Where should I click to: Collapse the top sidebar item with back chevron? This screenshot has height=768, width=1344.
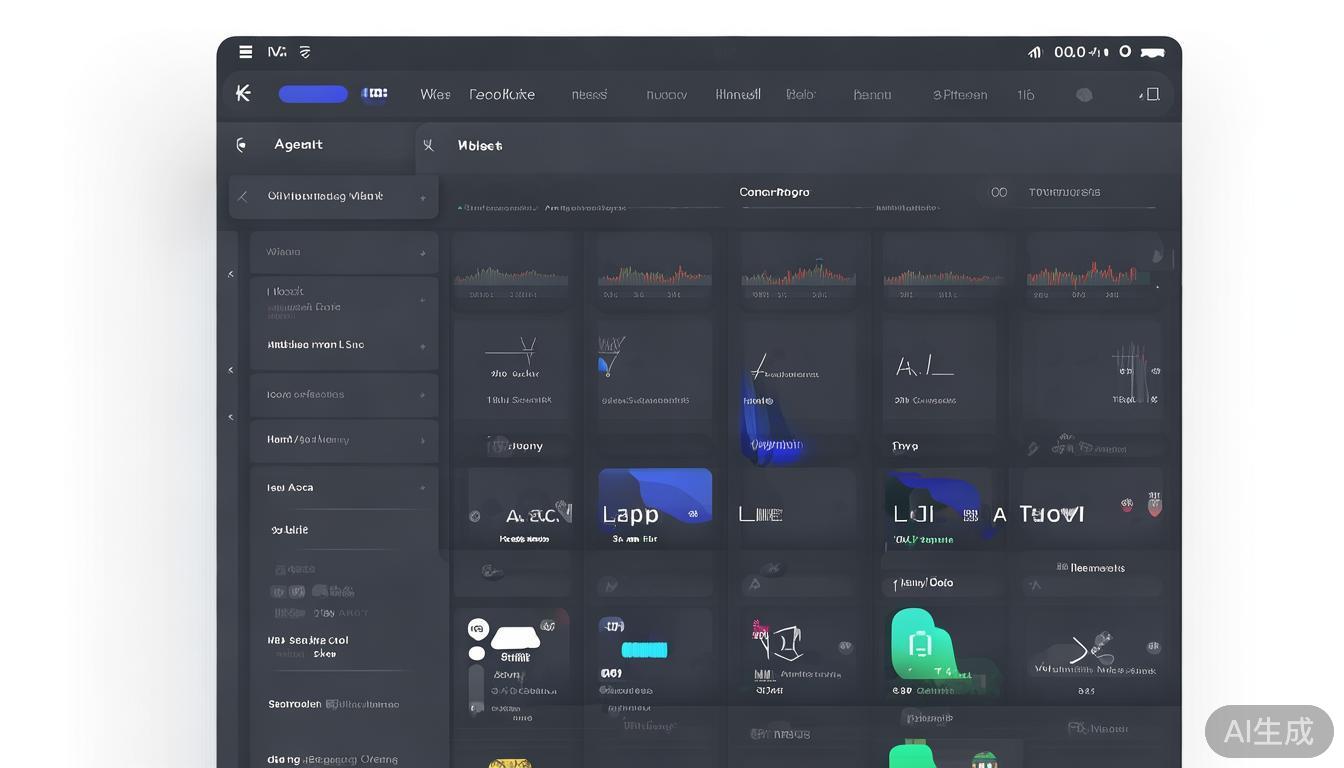click(x=243, y=197)
